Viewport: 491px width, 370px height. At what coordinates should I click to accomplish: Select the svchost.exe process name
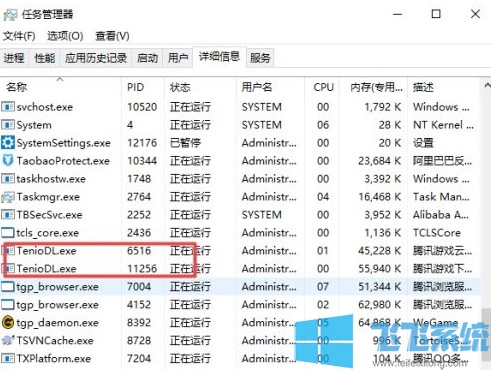pos(45,107)
